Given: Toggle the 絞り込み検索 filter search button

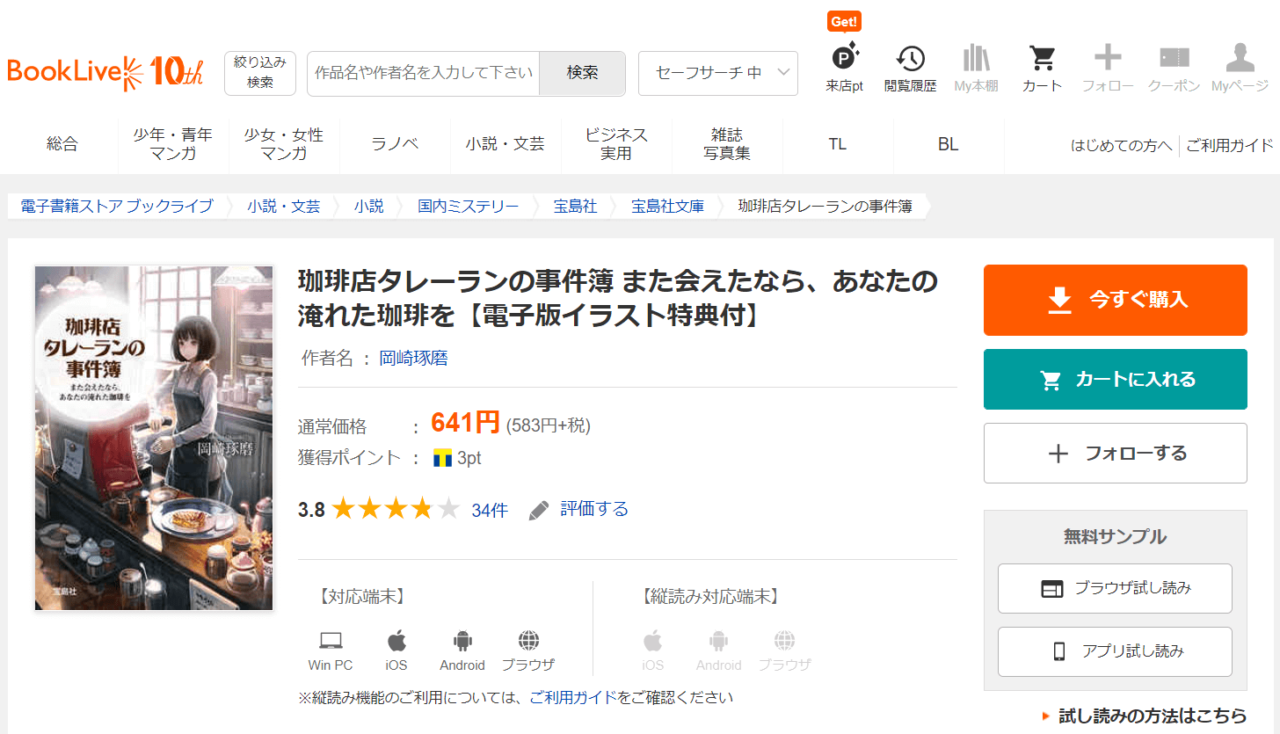Looking at the screenshot, I should click(x=260, y=73).
